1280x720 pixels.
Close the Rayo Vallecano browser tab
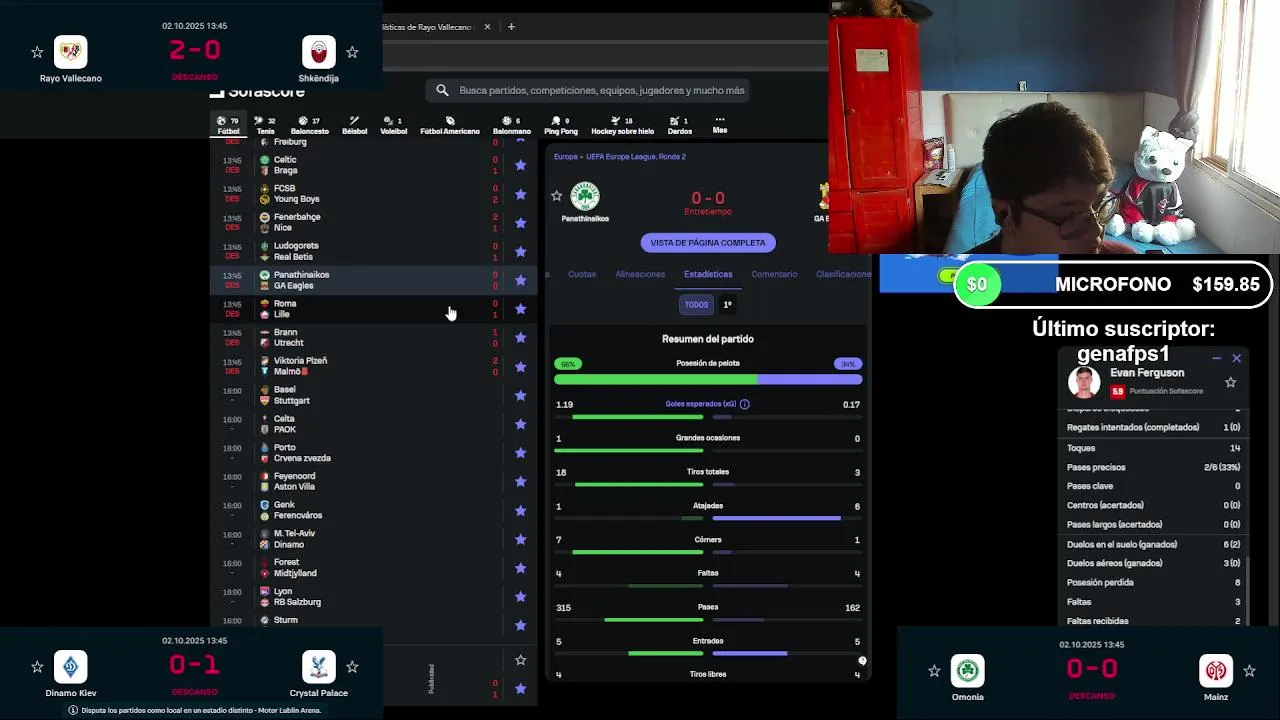point(488,27)
